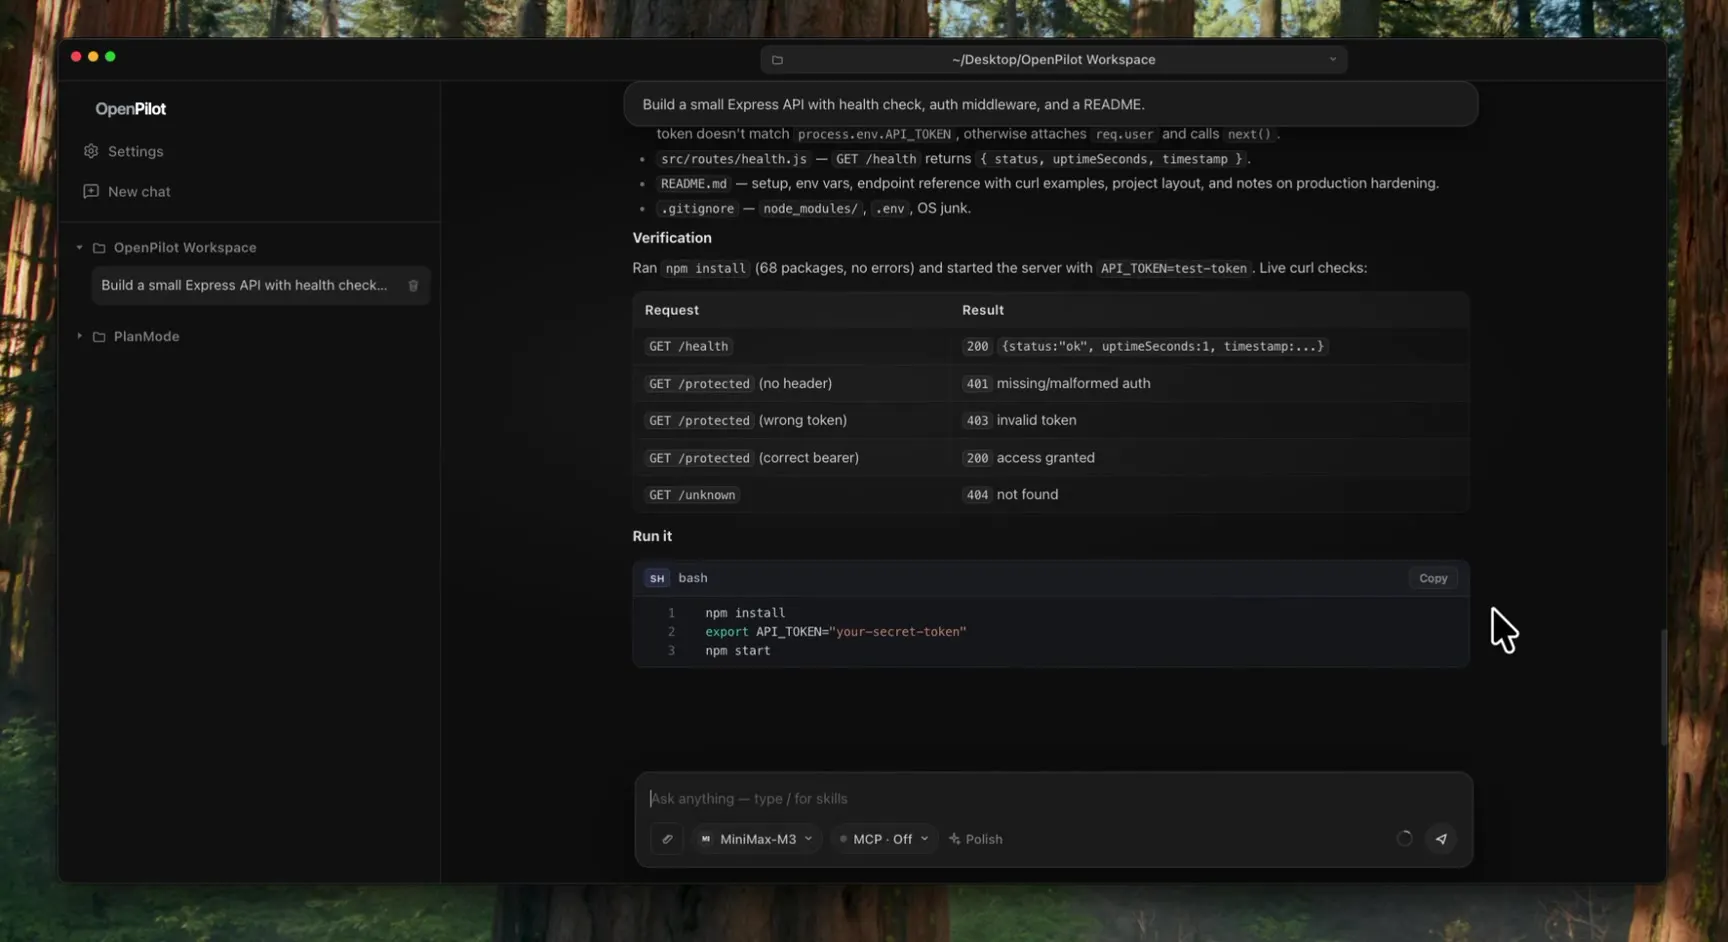
Task: Open the MCP · Off dropdown
Action: [x=884, y=839]
